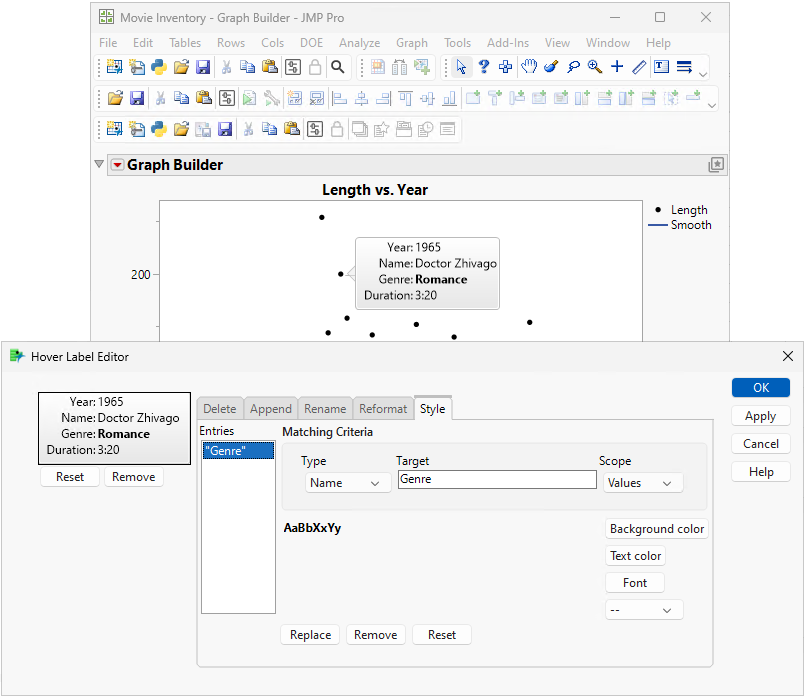The width and height of the screenshot is (804, 696).
Task: Open the Analyze menu
Action: click(x=359, y=43)
